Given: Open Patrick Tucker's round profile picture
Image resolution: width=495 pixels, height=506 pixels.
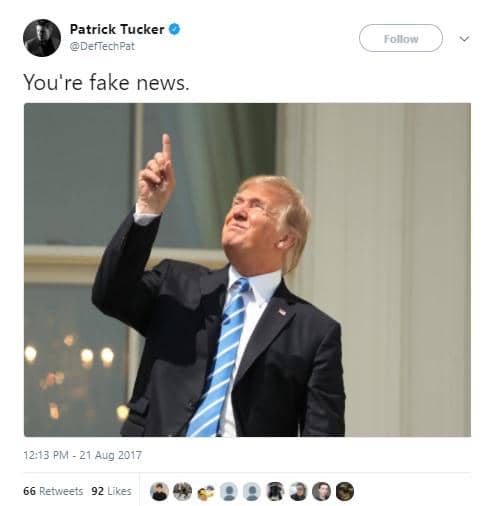Looking at the screenshot, I should tap(42, 38).
